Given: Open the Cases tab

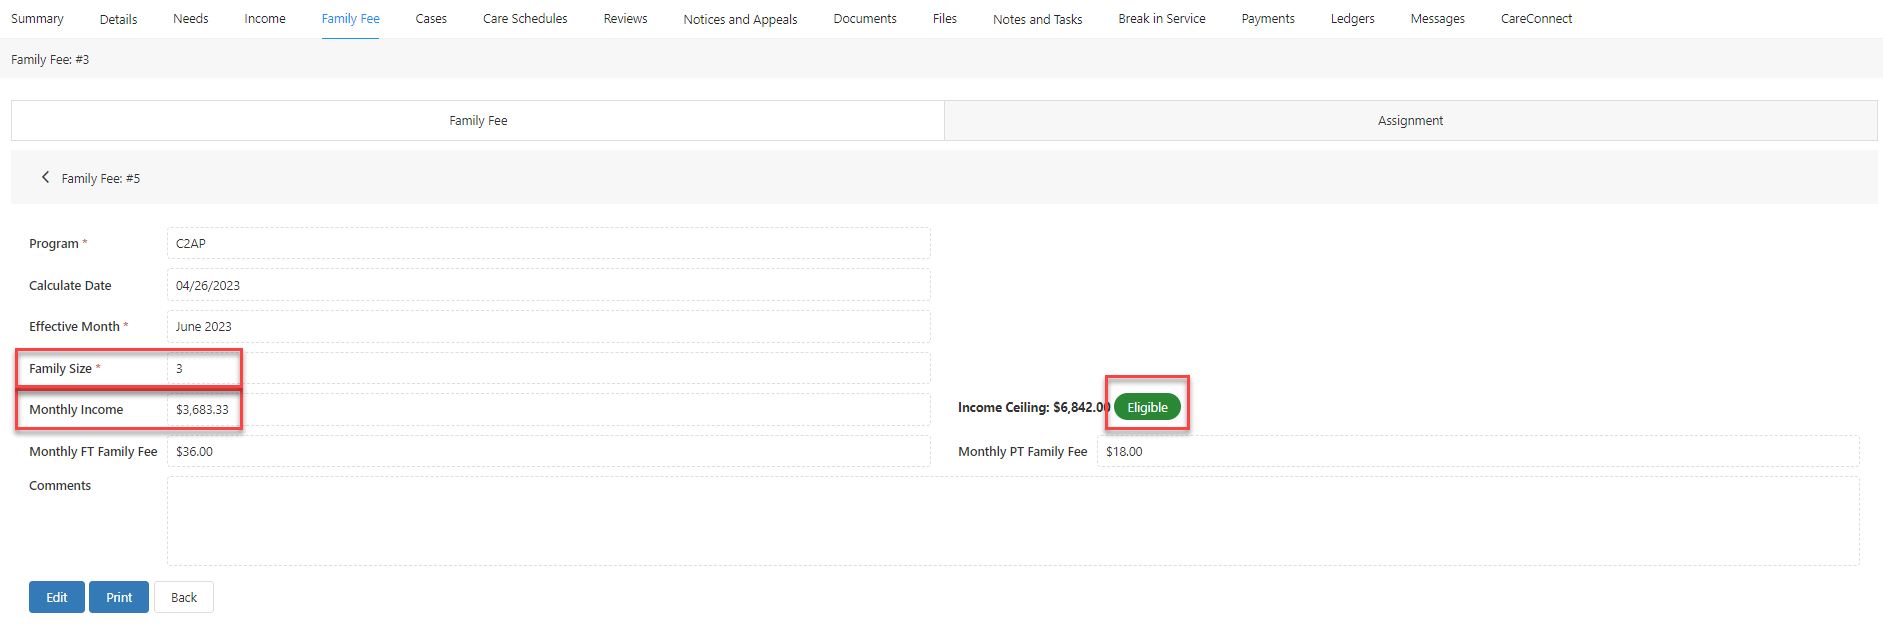Looking at the screenshot, I should 431,19.
